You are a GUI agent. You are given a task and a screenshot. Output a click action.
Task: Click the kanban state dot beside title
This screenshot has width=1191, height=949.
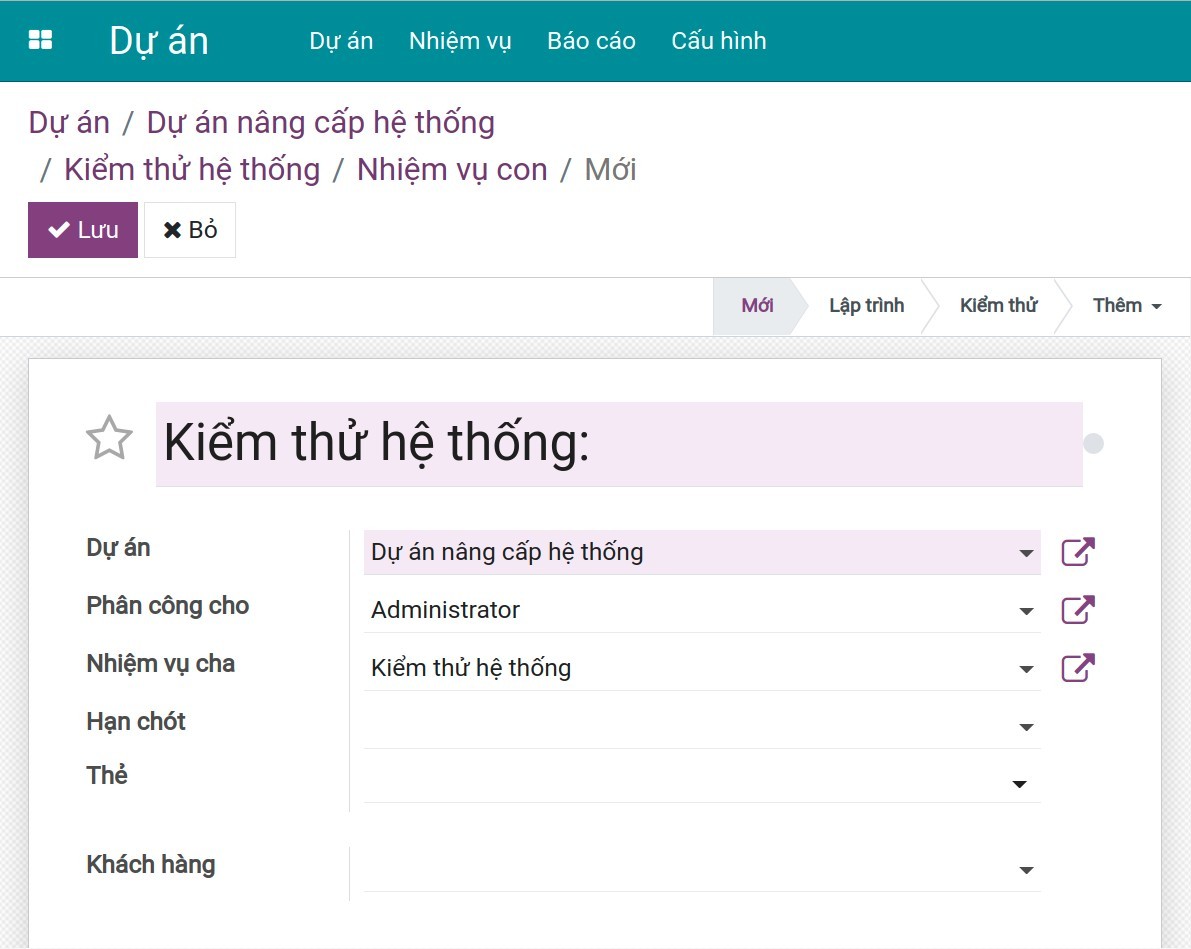(1092, 441)
